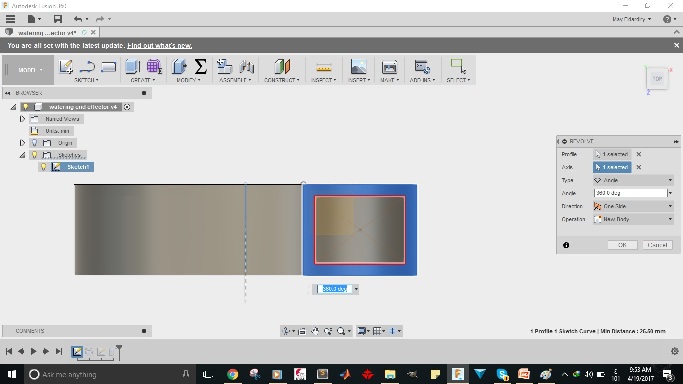683x384 pixels.
Task: Click the Create Sketch icon
Action: (x=66, y=67)
